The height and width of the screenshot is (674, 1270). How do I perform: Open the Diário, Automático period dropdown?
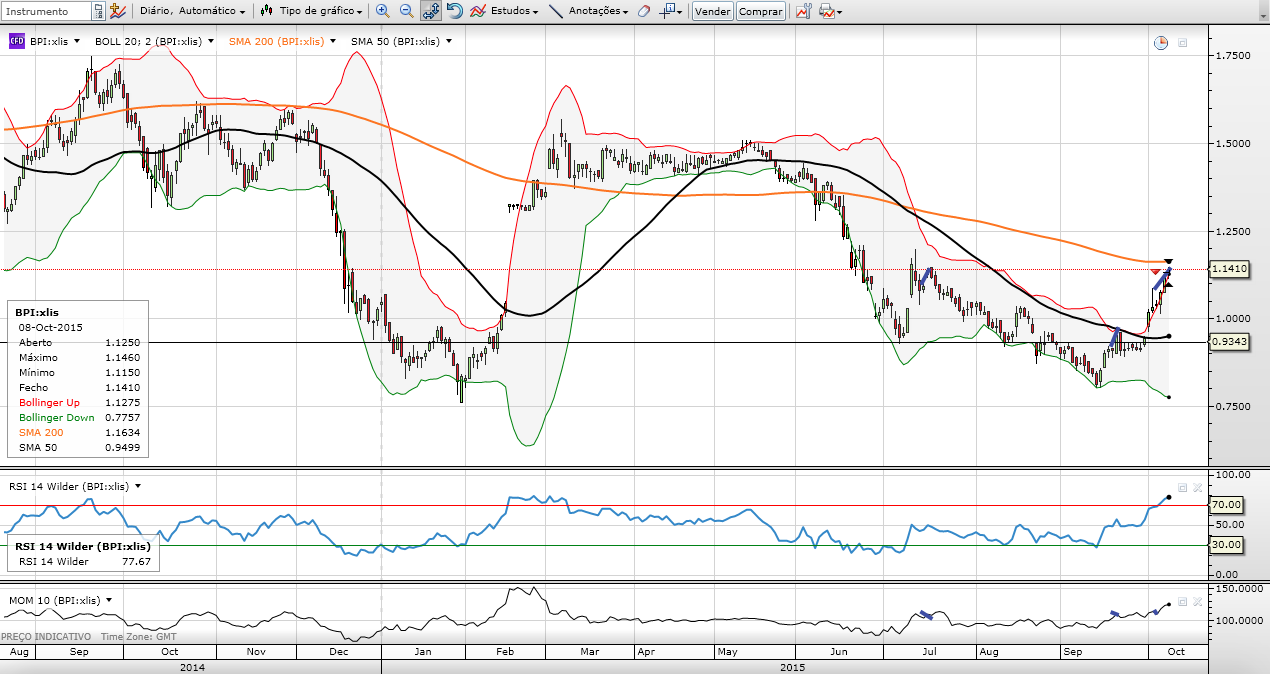tap(194, 11)
